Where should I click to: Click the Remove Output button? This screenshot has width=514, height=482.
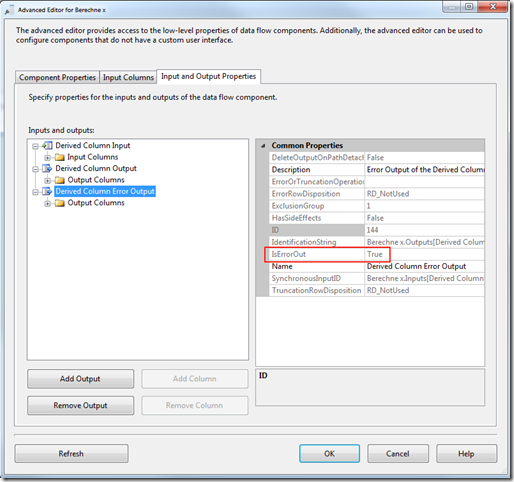(80, 405)
